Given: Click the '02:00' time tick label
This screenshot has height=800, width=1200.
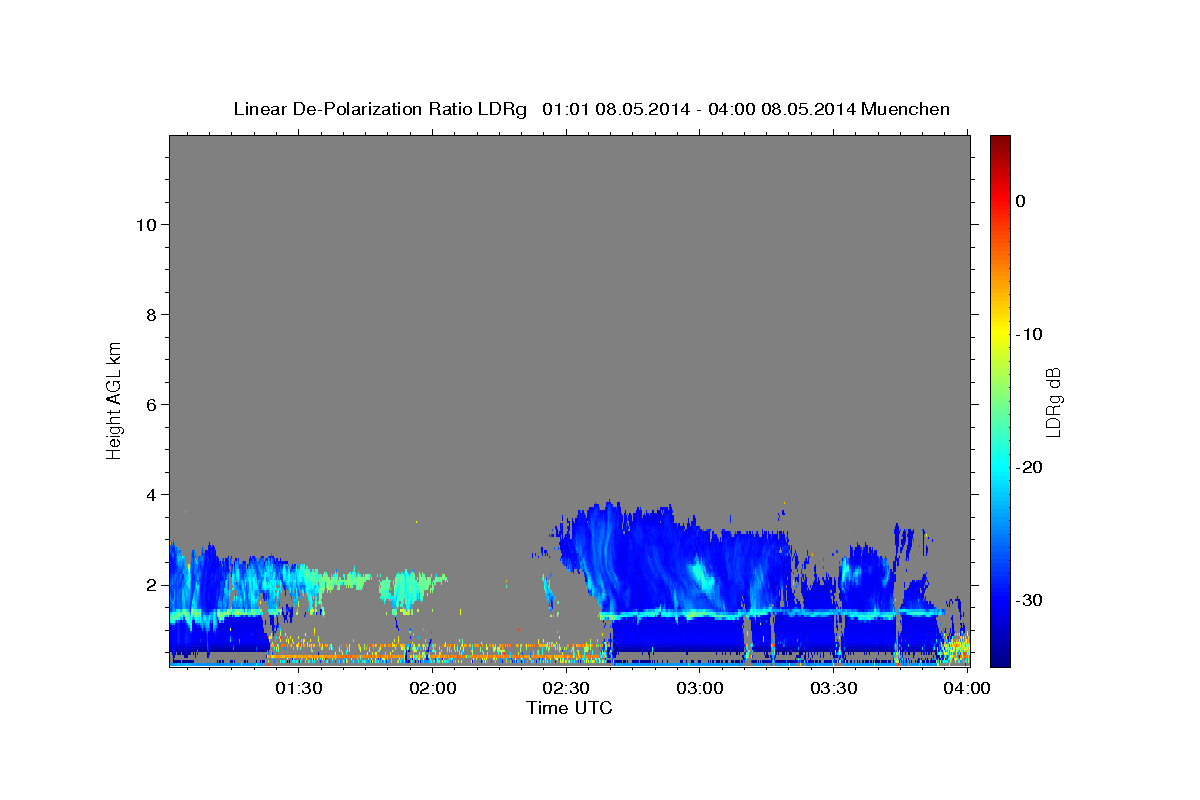Looking at the screenshot, I should [433, 688].
